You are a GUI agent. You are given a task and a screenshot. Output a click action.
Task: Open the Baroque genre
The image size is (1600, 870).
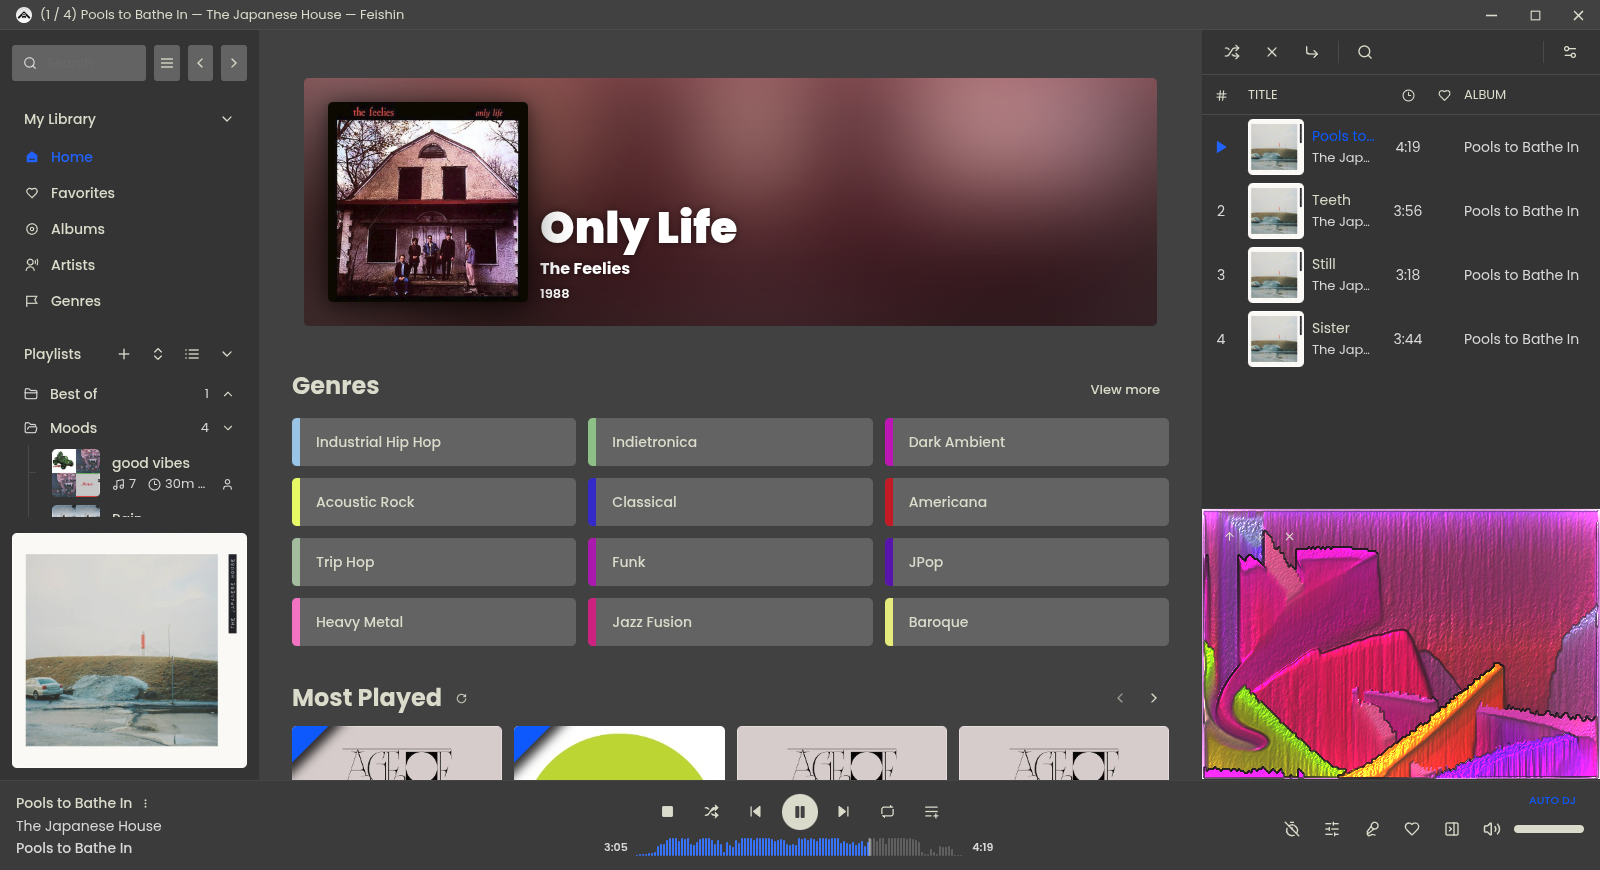tap(1027, 622)
